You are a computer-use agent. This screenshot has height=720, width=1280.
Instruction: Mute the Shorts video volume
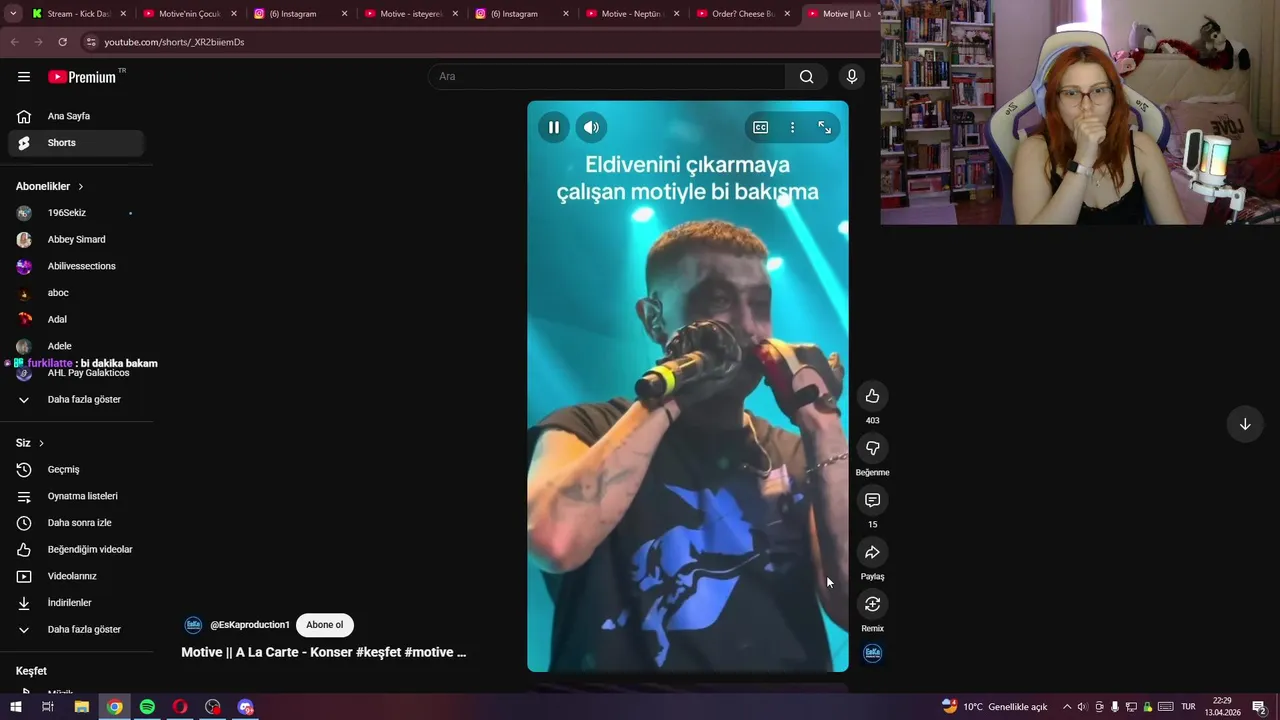click(592, 127)
